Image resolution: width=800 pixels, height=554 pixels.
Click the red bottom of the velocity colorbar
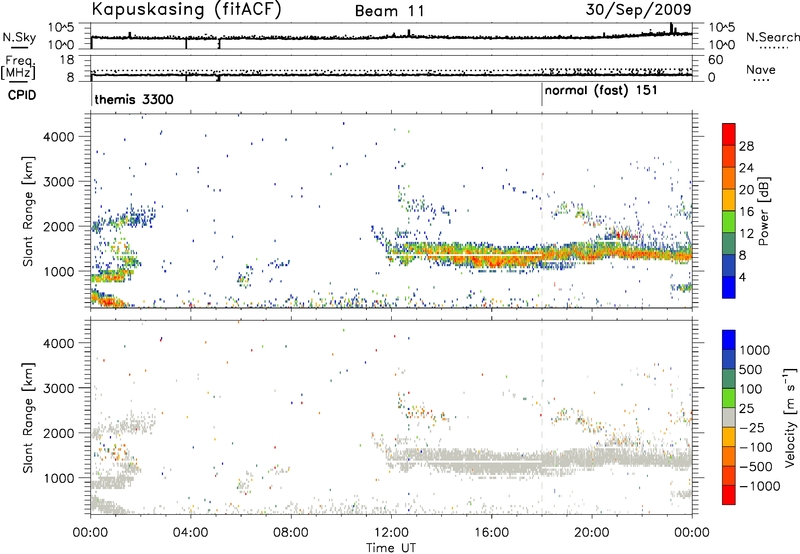click(729, 495)
